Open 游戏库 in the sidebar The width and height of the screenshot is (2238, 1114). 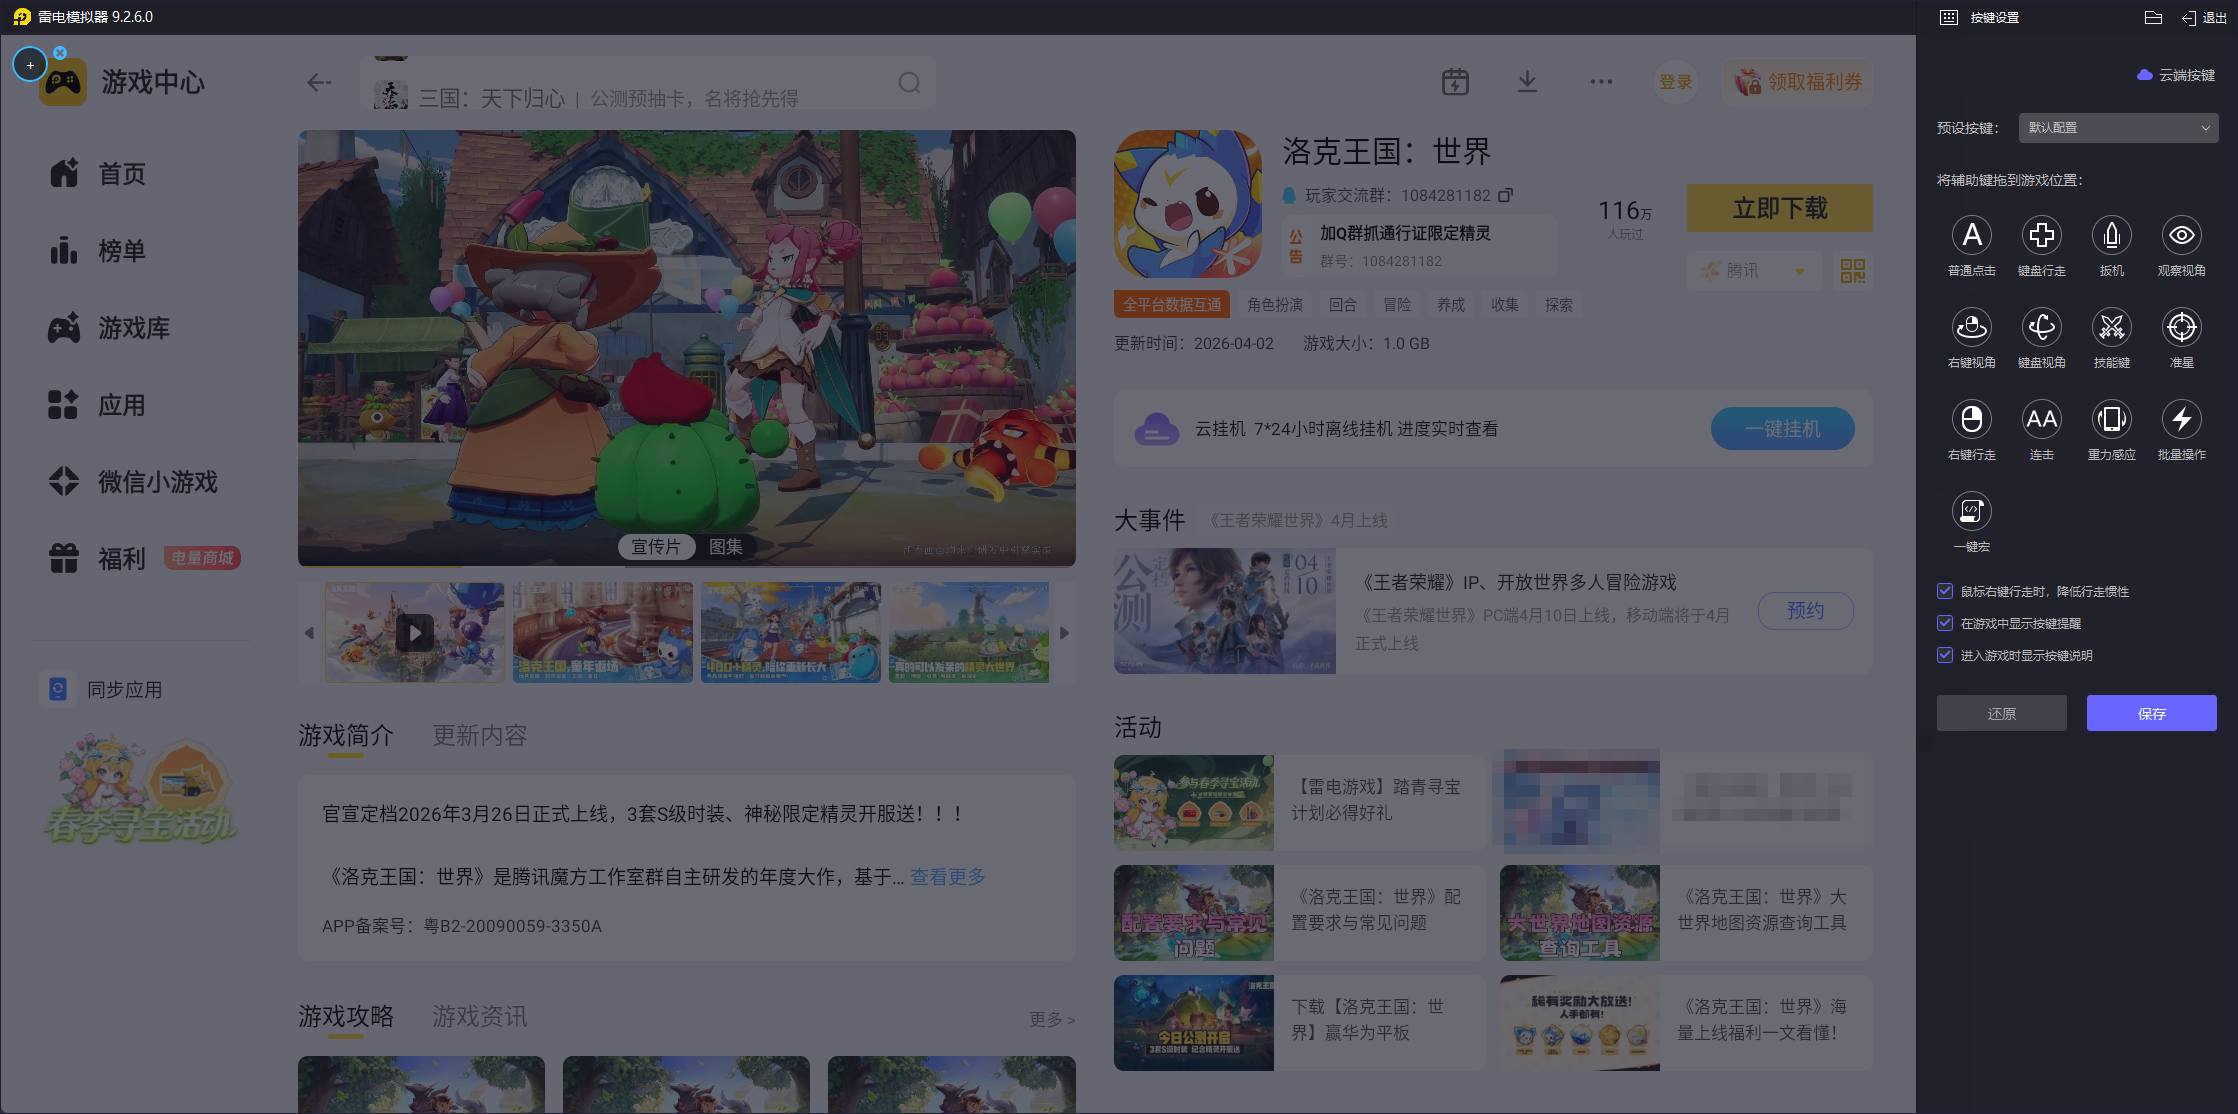pos(133,328)
